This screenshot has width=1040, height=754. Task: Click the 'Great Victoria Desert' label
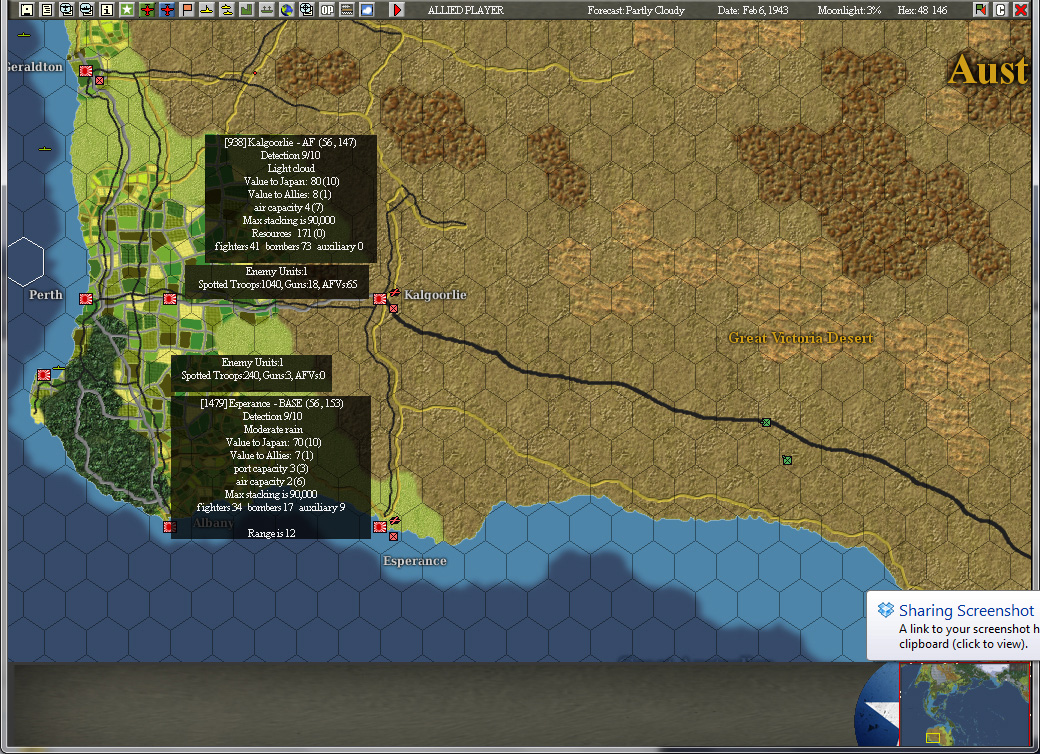(x=801, y=338)
